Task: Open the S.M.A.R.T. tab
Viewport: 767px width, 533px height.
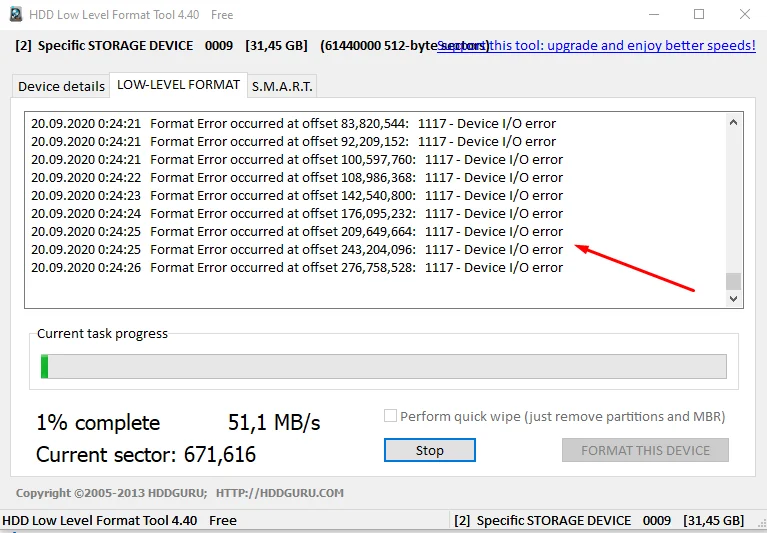Action: tap(282, 87)
